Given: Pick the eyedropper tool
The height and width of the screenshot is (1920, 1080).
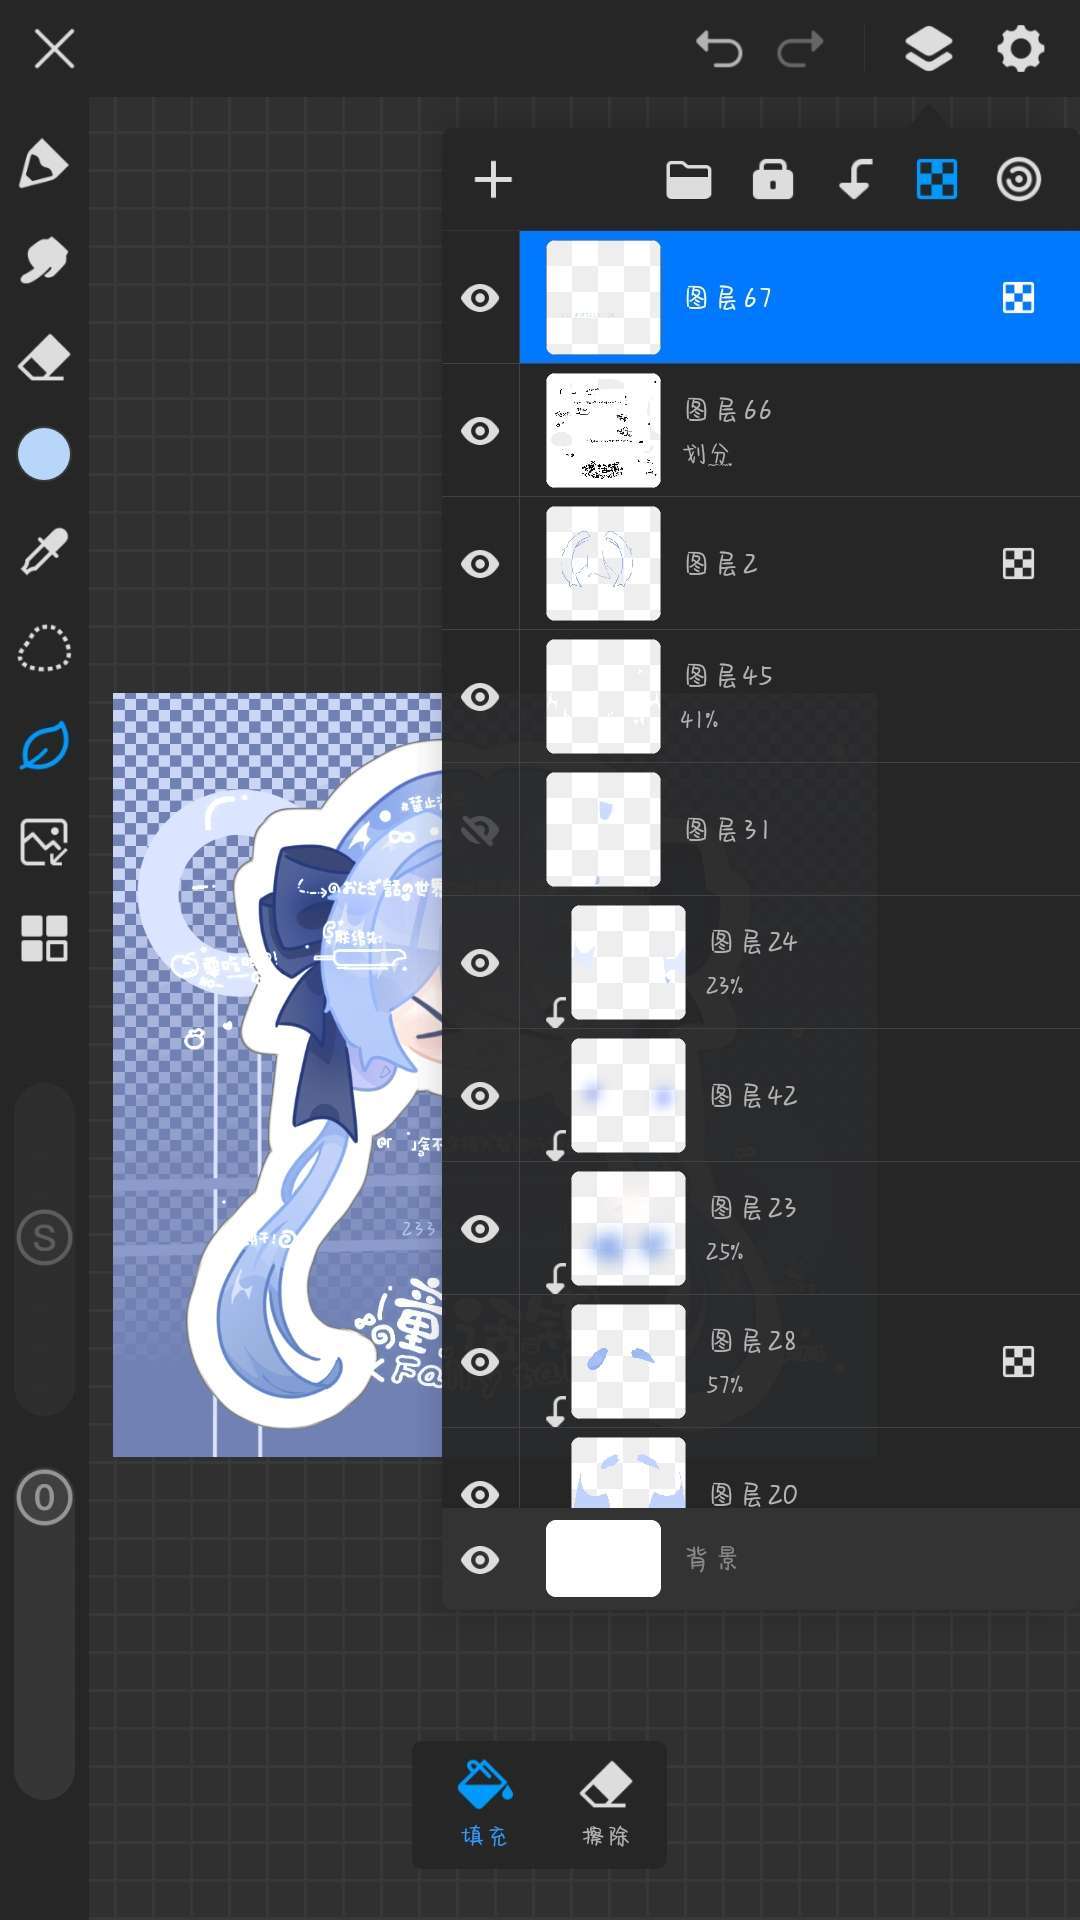Looking at the screenshot, I should pos(44,551).
